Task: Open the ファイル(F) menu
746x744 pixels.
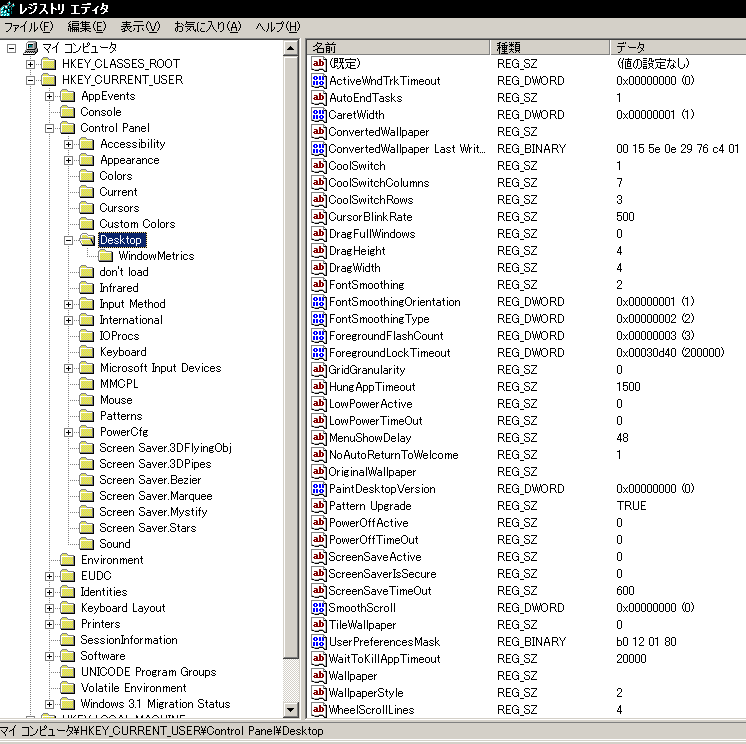Action: (x=29, y=26)
